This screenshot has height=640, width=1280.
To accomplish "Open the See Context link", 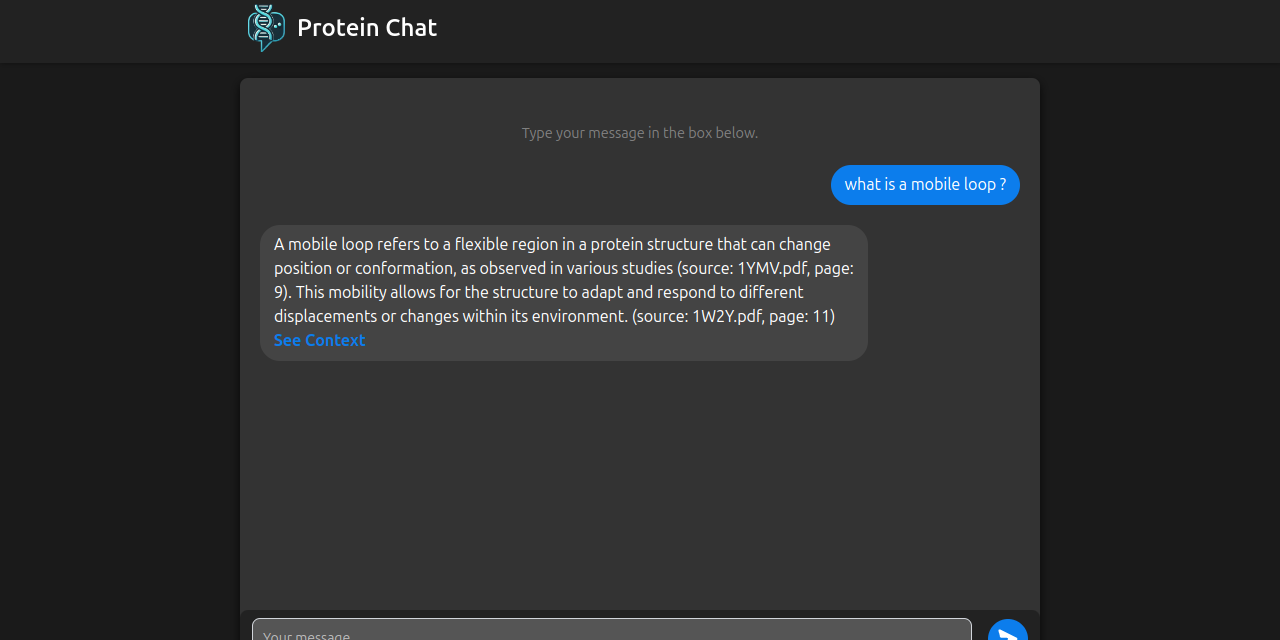I will coord(319,340).
